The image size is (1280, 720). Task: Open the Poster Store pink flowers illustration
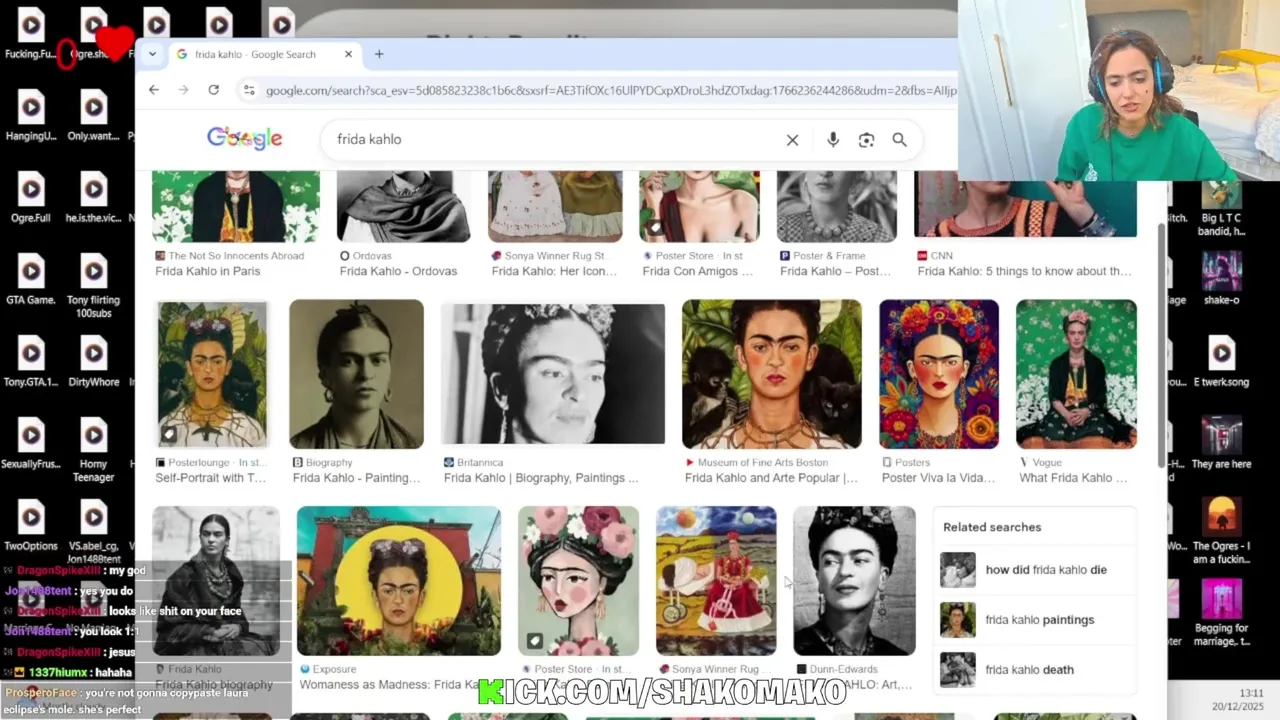[578, 581]
